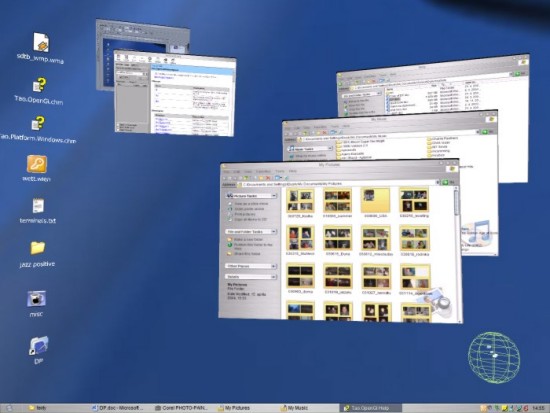
Task: Collapse the Picture Tasks panel header
Action: (x=251, y=196)
